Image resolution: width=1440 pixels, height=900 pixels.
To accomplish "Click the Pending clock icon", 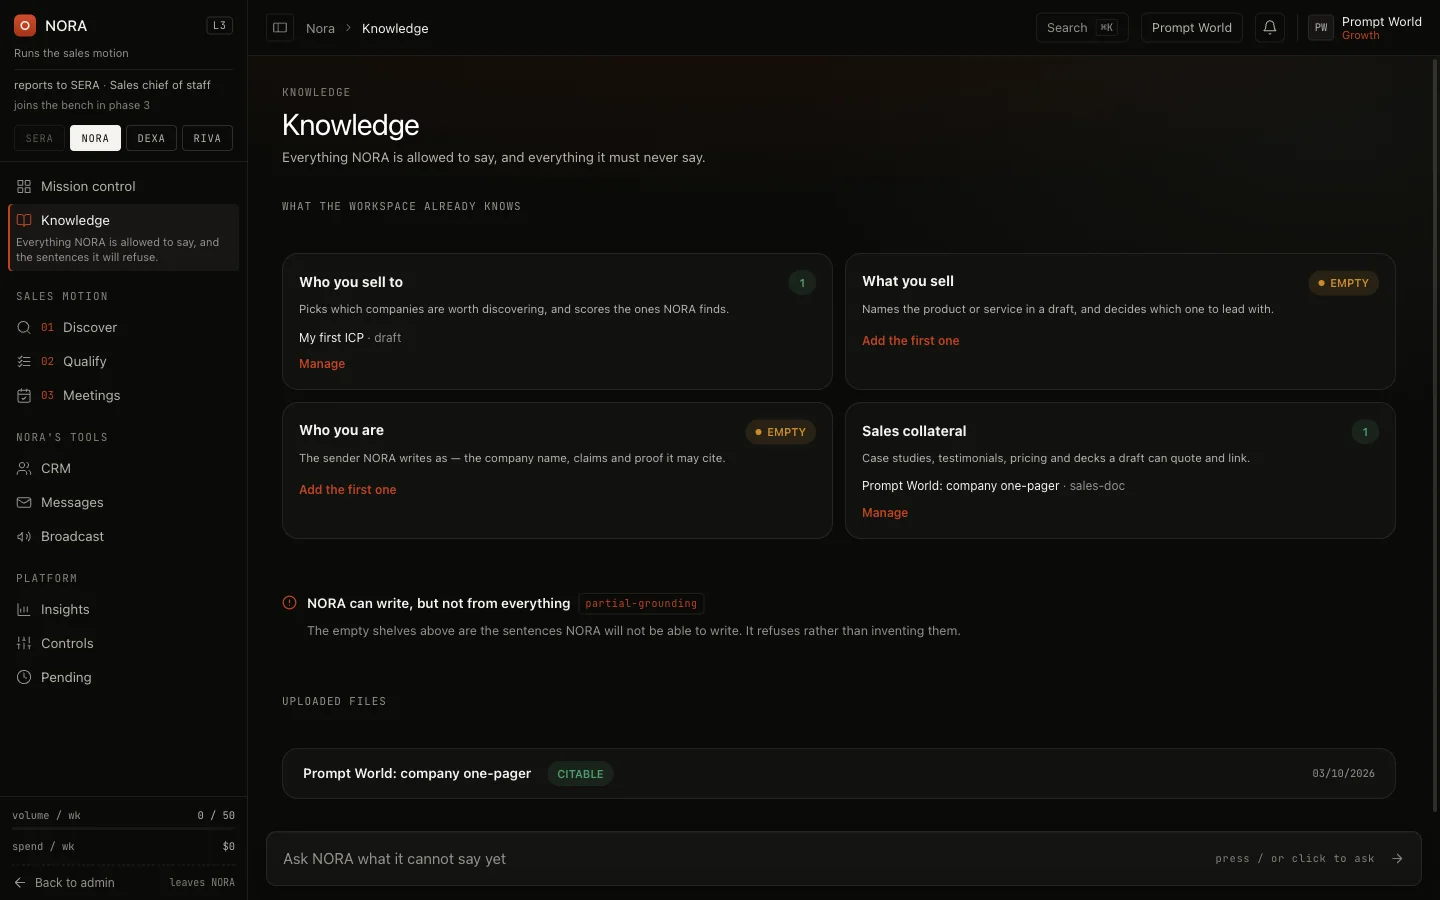I will click(x=24, y=678).
